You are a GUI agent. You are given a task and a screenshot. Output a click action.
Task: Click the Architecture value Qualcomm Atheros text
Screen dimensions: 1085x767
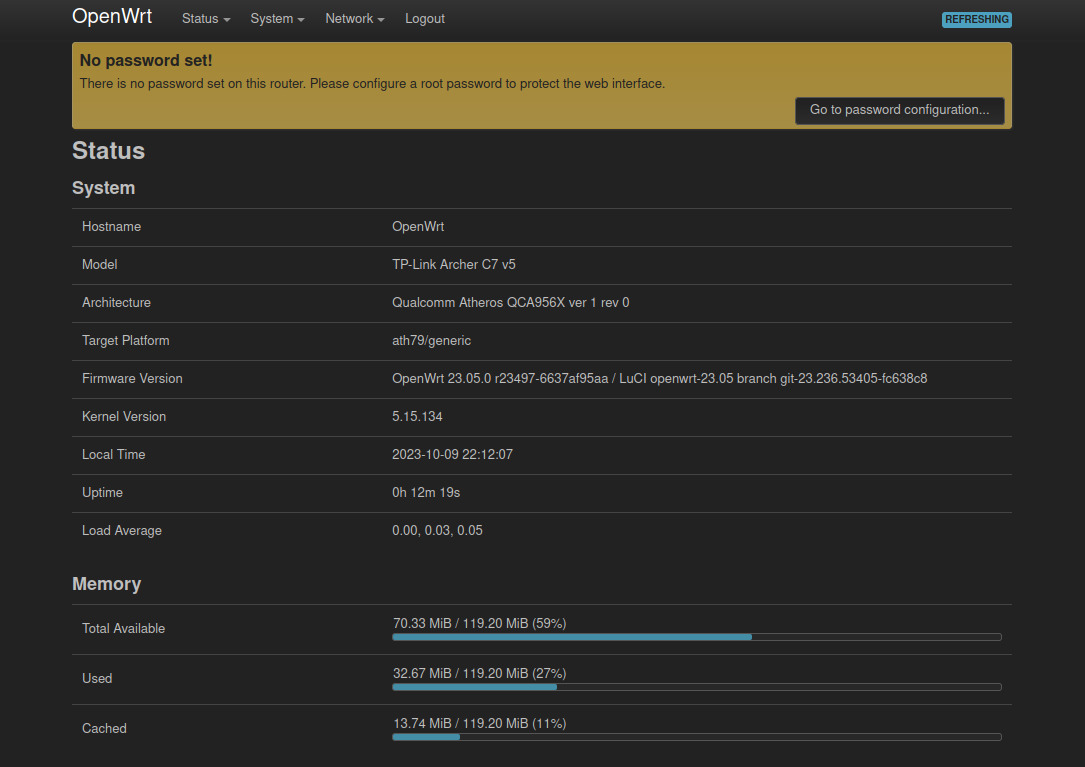click(510, 303)
